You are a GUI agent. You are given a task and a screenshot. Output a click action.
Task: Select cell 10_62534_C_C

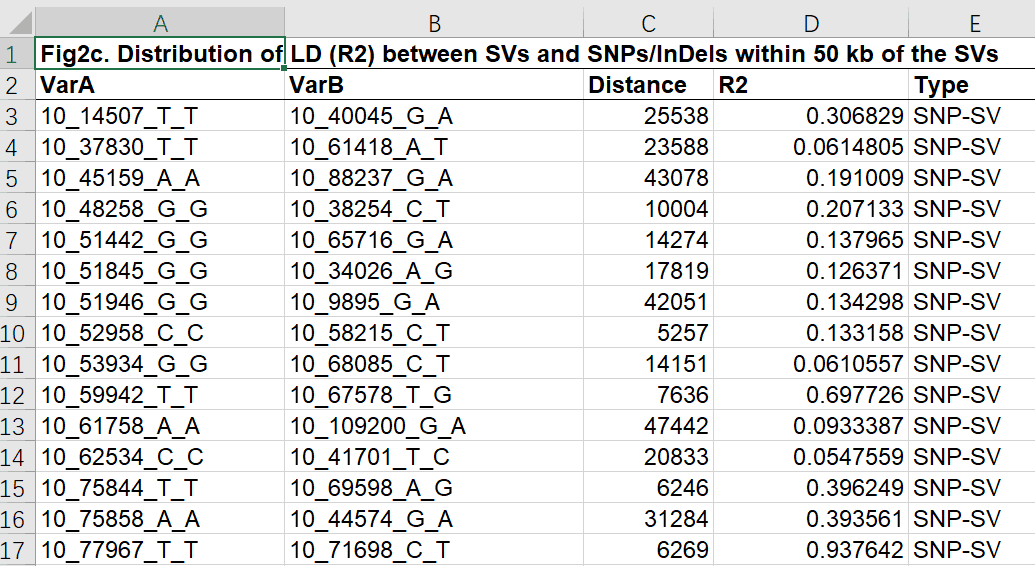click(x=160, y=456)
